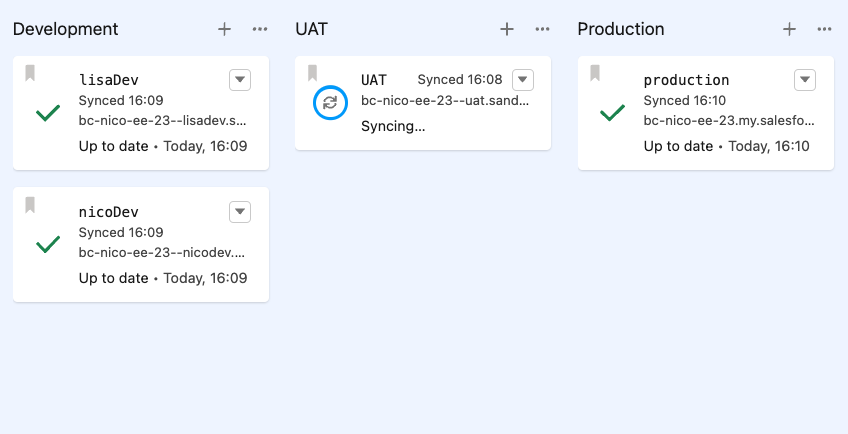
Task: Click bc-nico-ee-23--nicodev URL text
Action: [162, 252]
